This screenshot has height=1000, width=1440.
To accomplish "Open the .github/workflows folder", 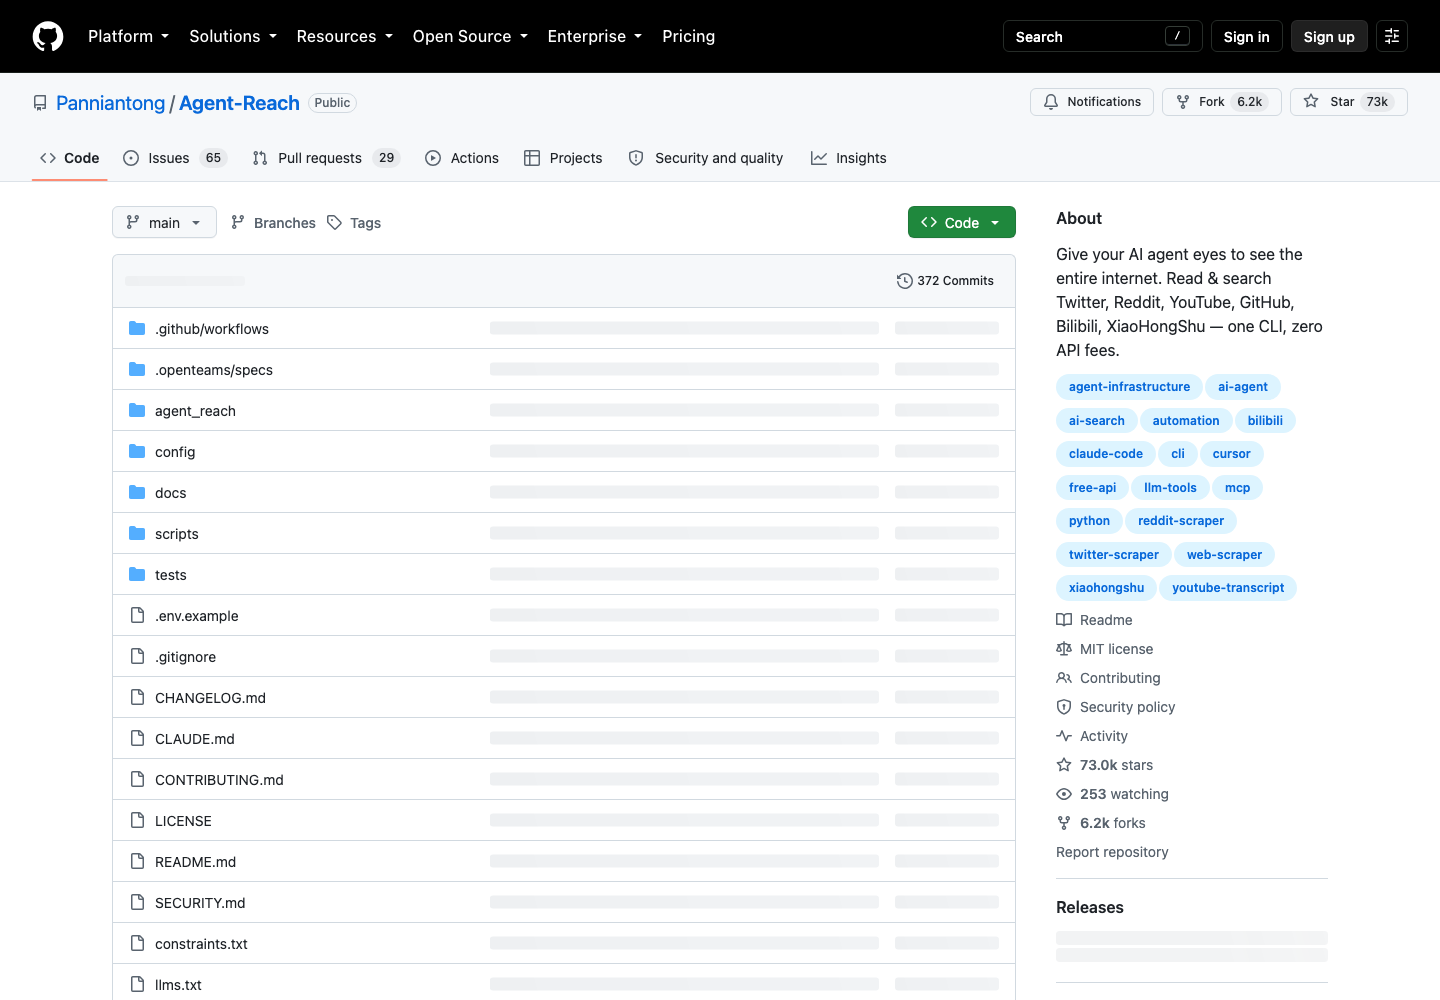I will [212, 329].
